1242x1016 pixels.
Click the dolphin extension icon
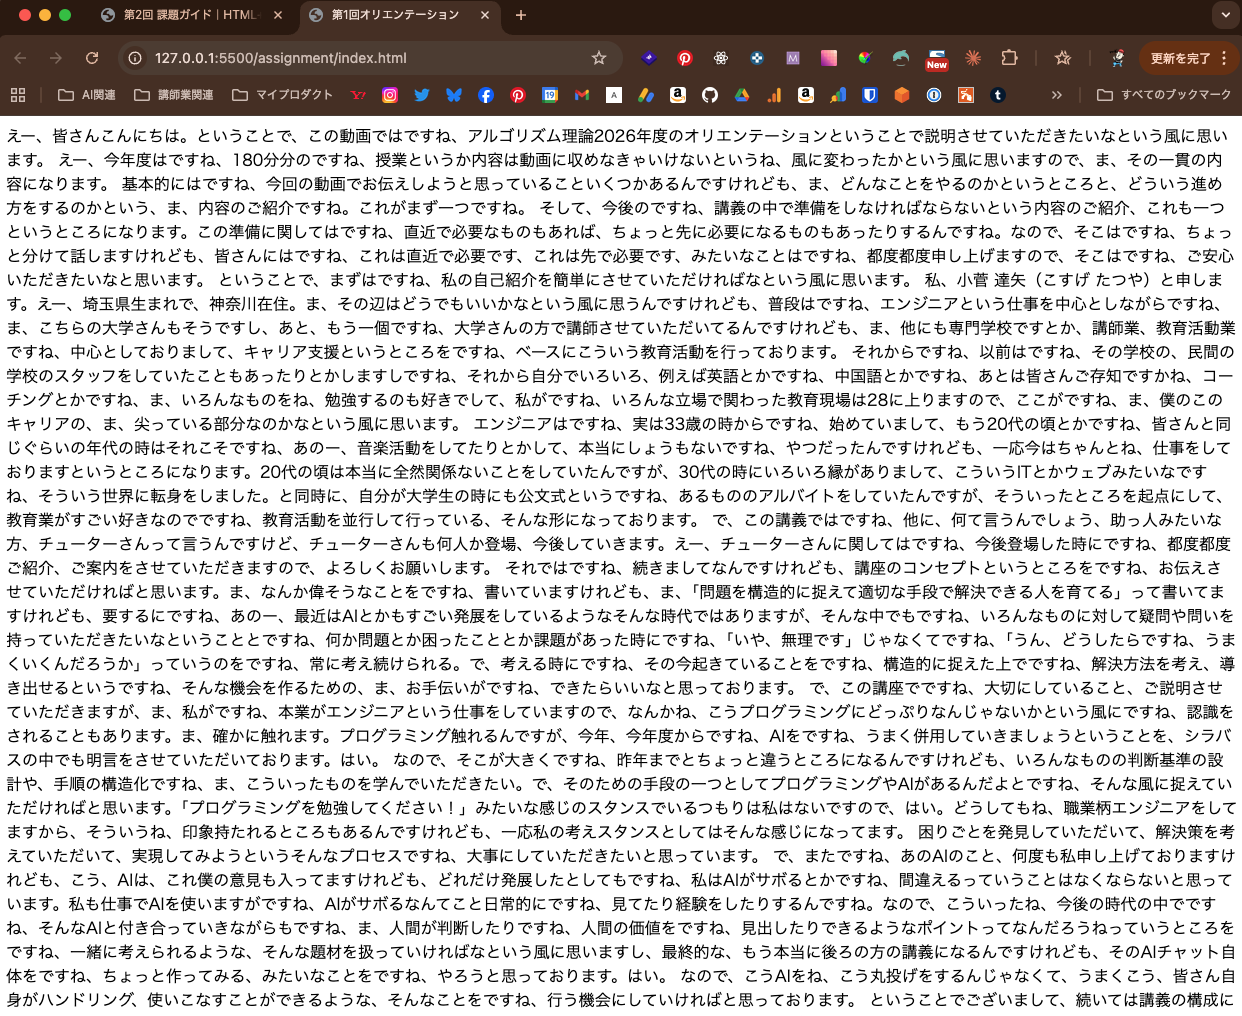pyautogui.click(x=901, y=58)
